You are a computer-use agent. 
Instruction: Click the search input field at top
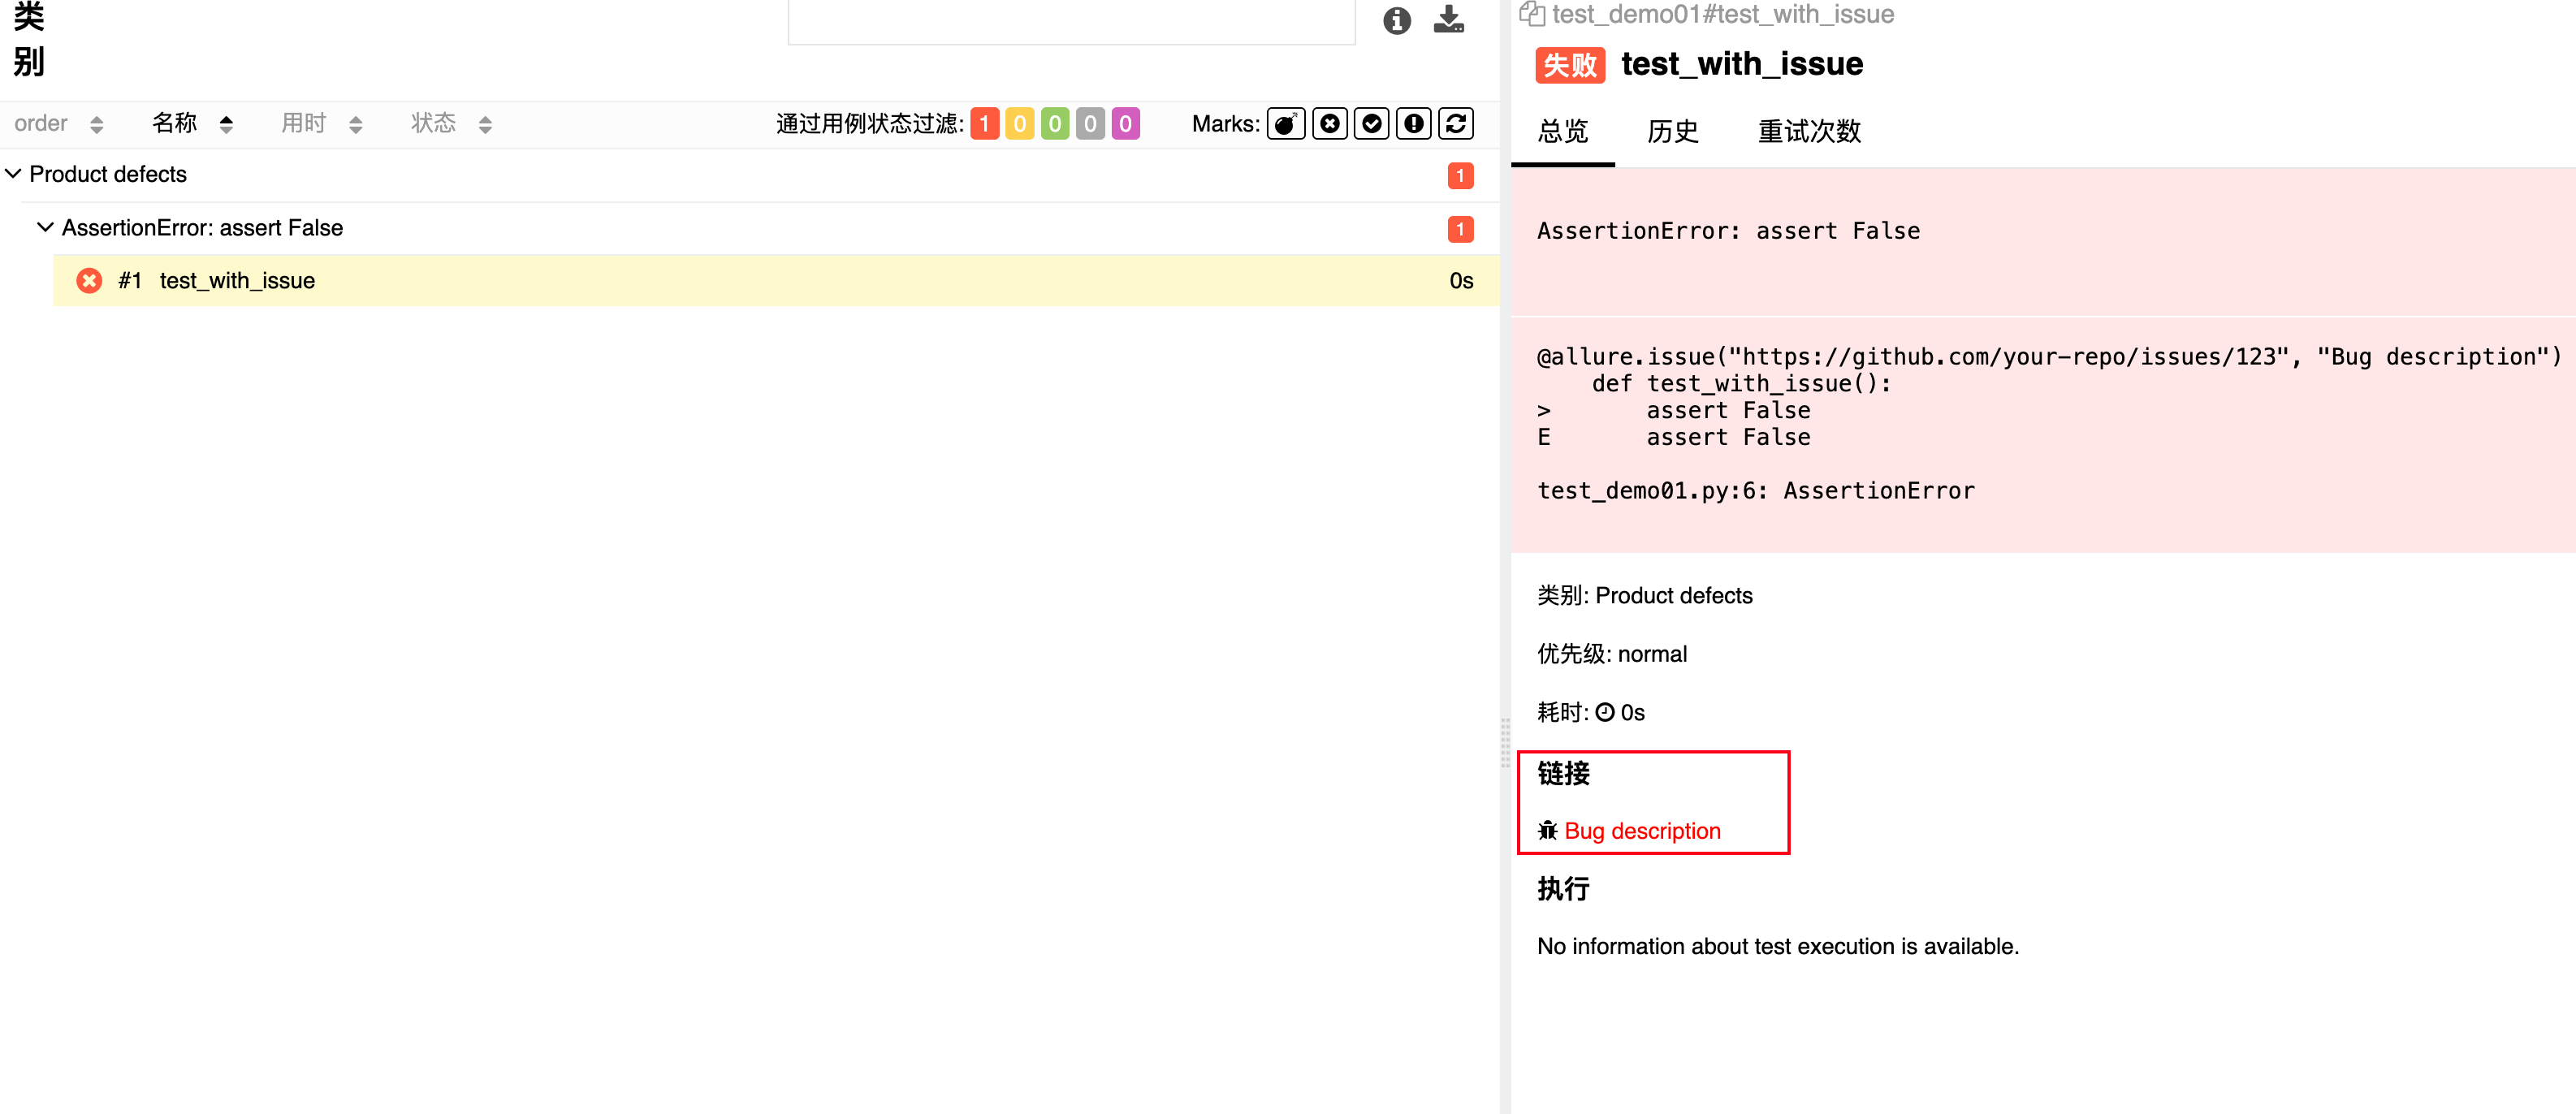[1070, 20]
